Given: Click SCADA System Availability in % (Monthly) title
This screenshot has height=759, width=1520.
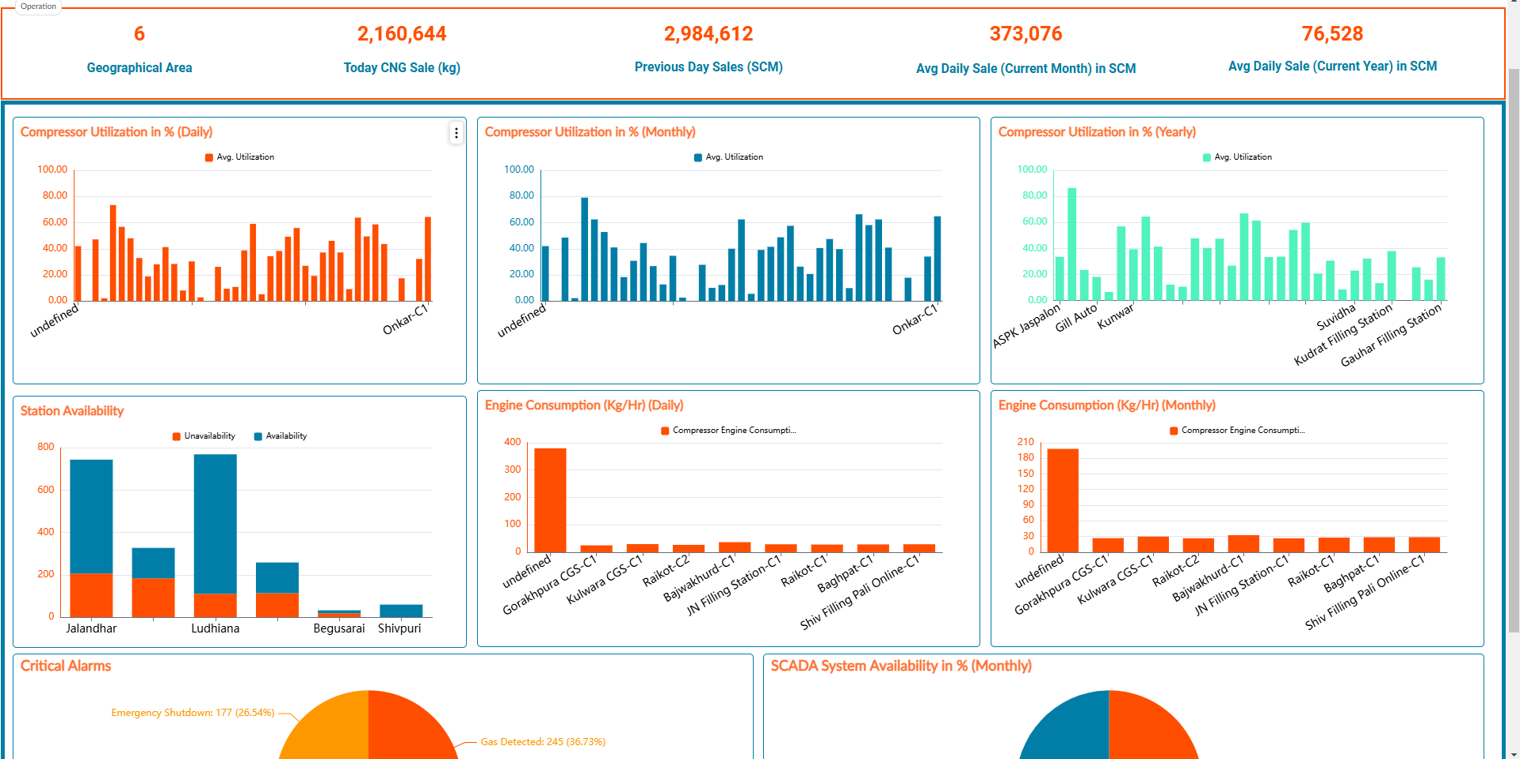Looking at the screenshot, I should click(901, 666).
